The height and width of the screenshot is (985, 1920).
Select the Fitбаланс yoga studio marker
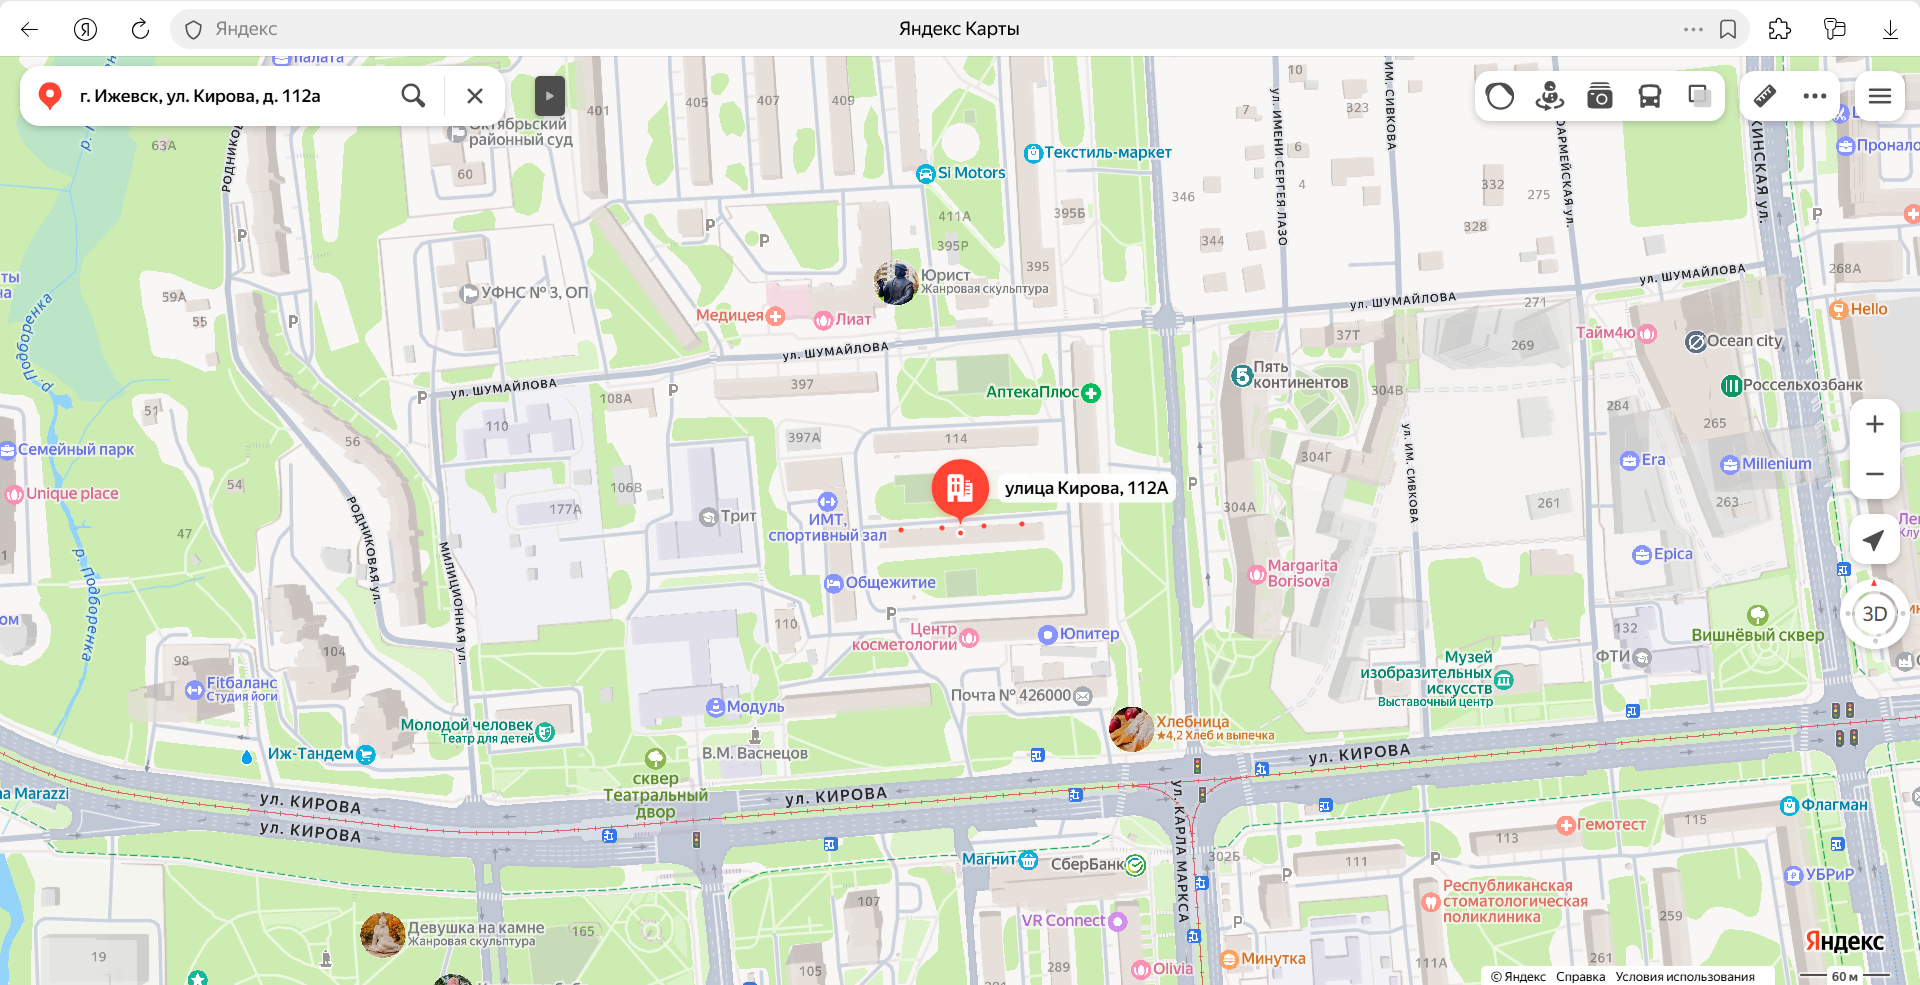(x=194, y=690)
